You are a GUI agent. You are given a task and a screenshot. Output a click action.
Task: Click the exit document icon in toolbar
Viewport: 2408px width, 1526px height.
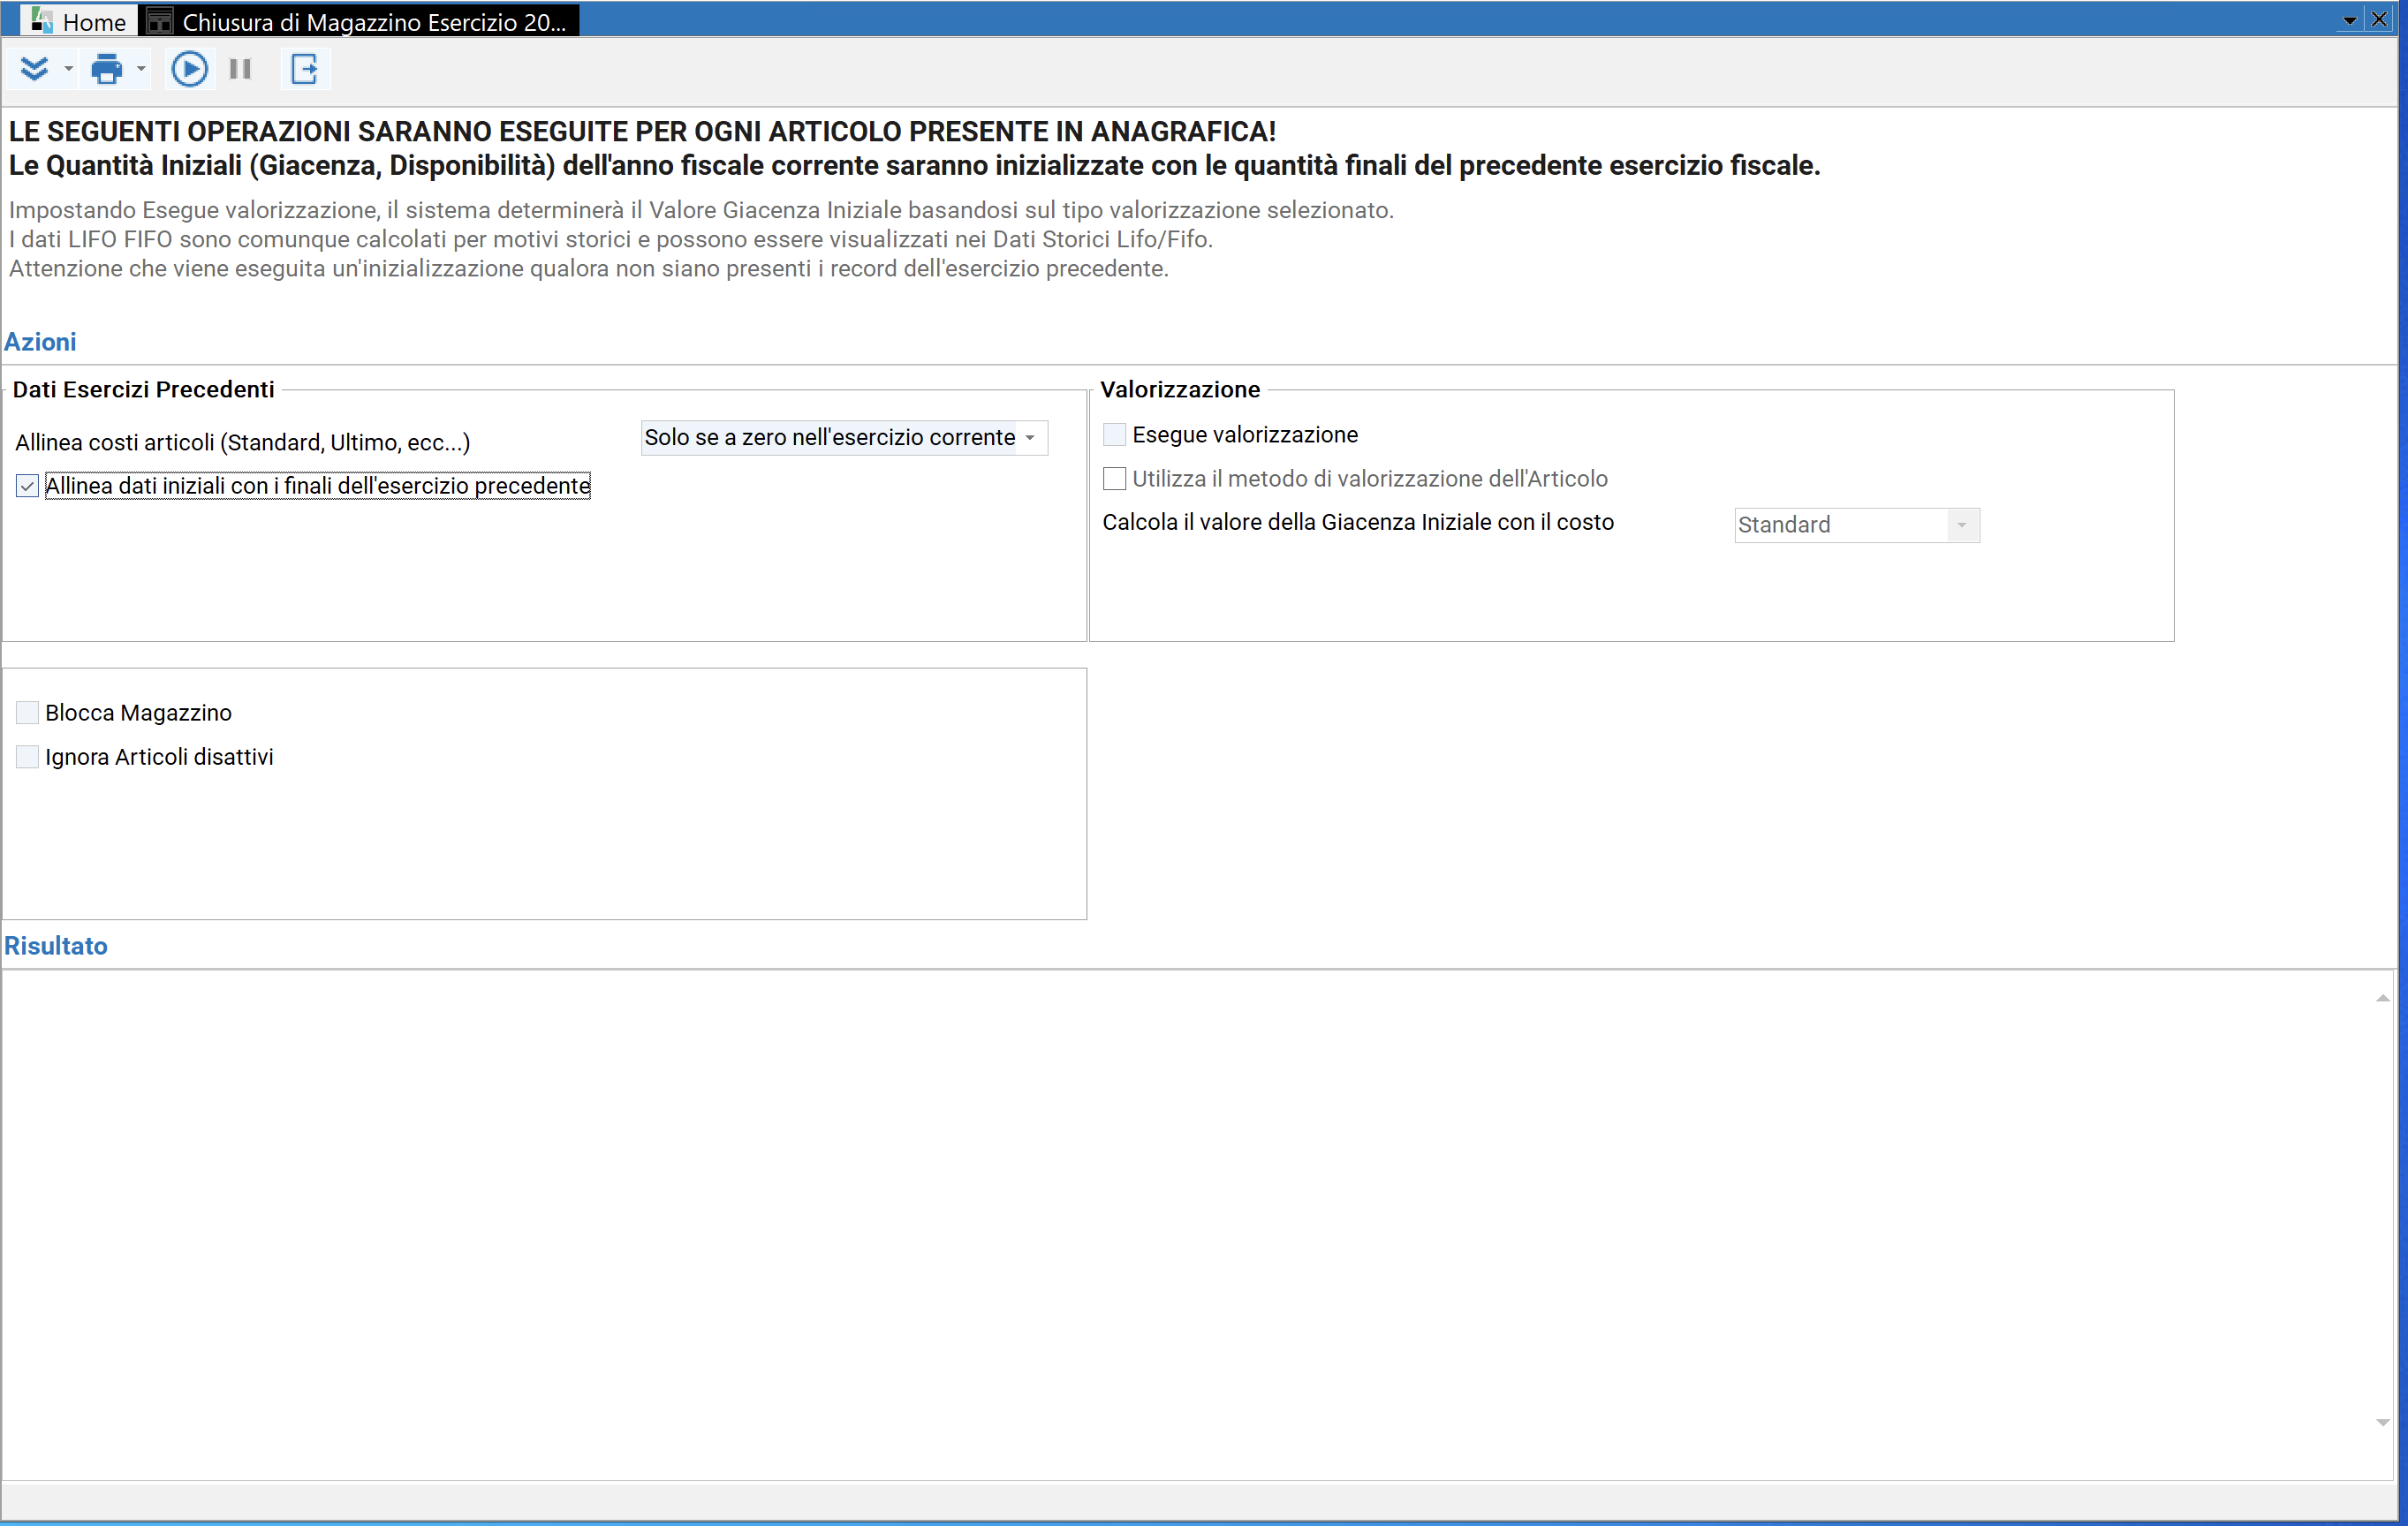pyautogui.click(x=304, y=69)
